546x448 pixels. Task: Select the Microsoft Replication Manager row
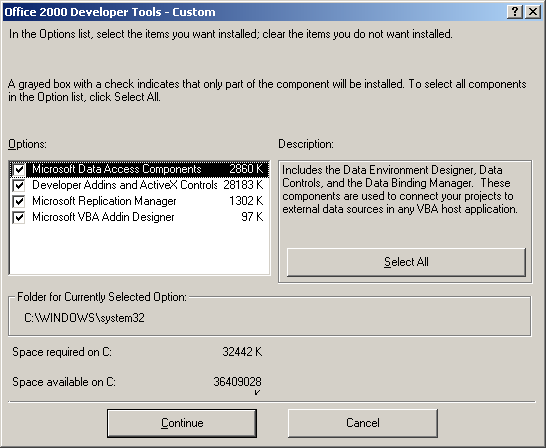[x=139, y=201]
